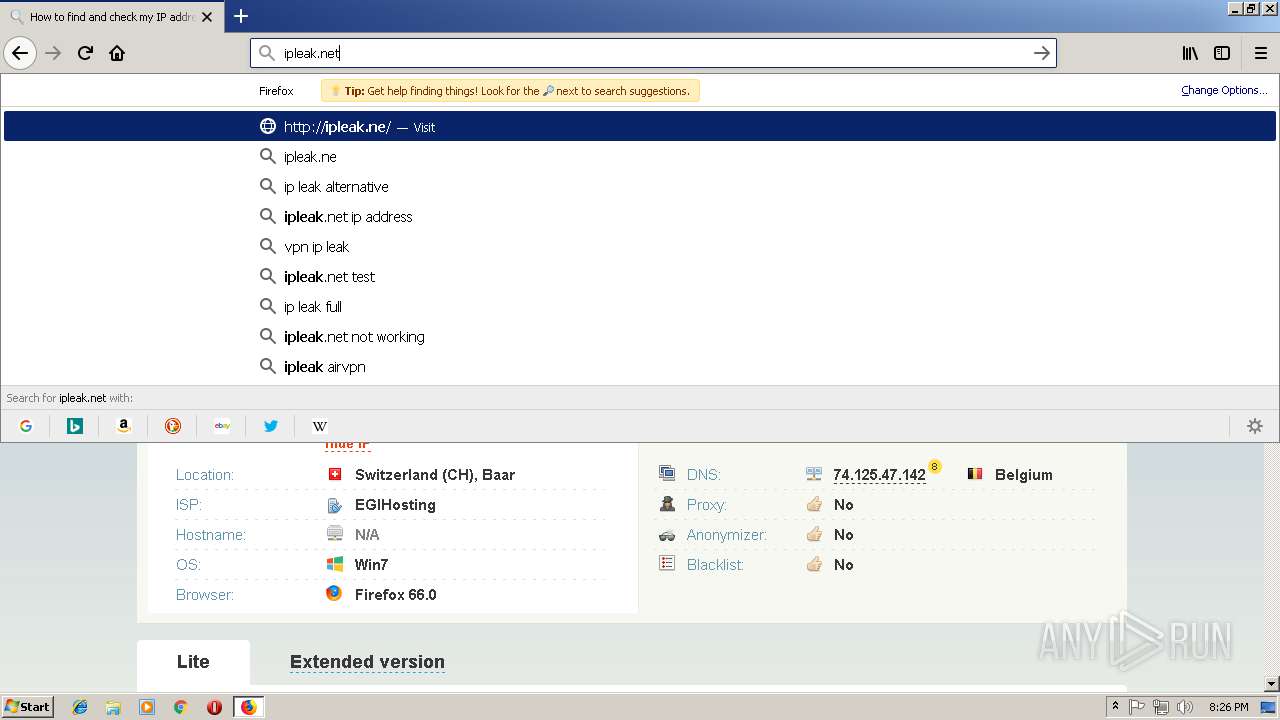Click the 'EGIHosting' ISP value
Image resolution: width=1280 pixels, height=720 pixels.
coord(395,505)
